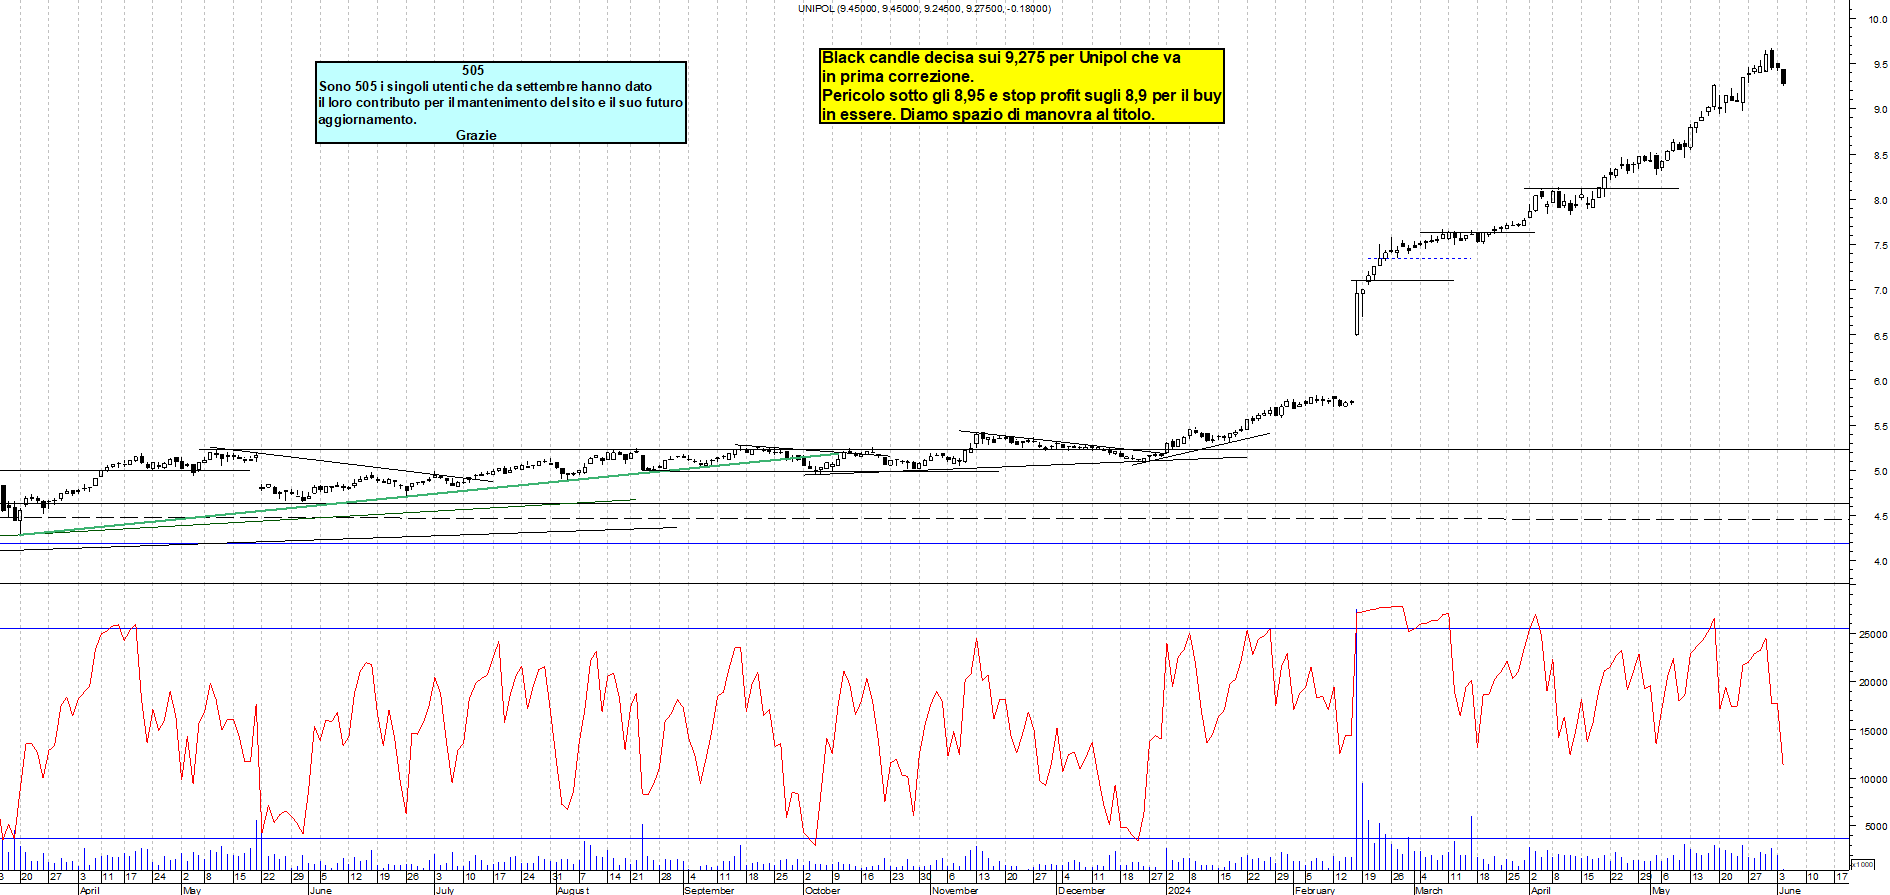Screen dimensions: 1890x895
Task: Click the 7.5 price axis label
Action: (x=1880, y=245)
